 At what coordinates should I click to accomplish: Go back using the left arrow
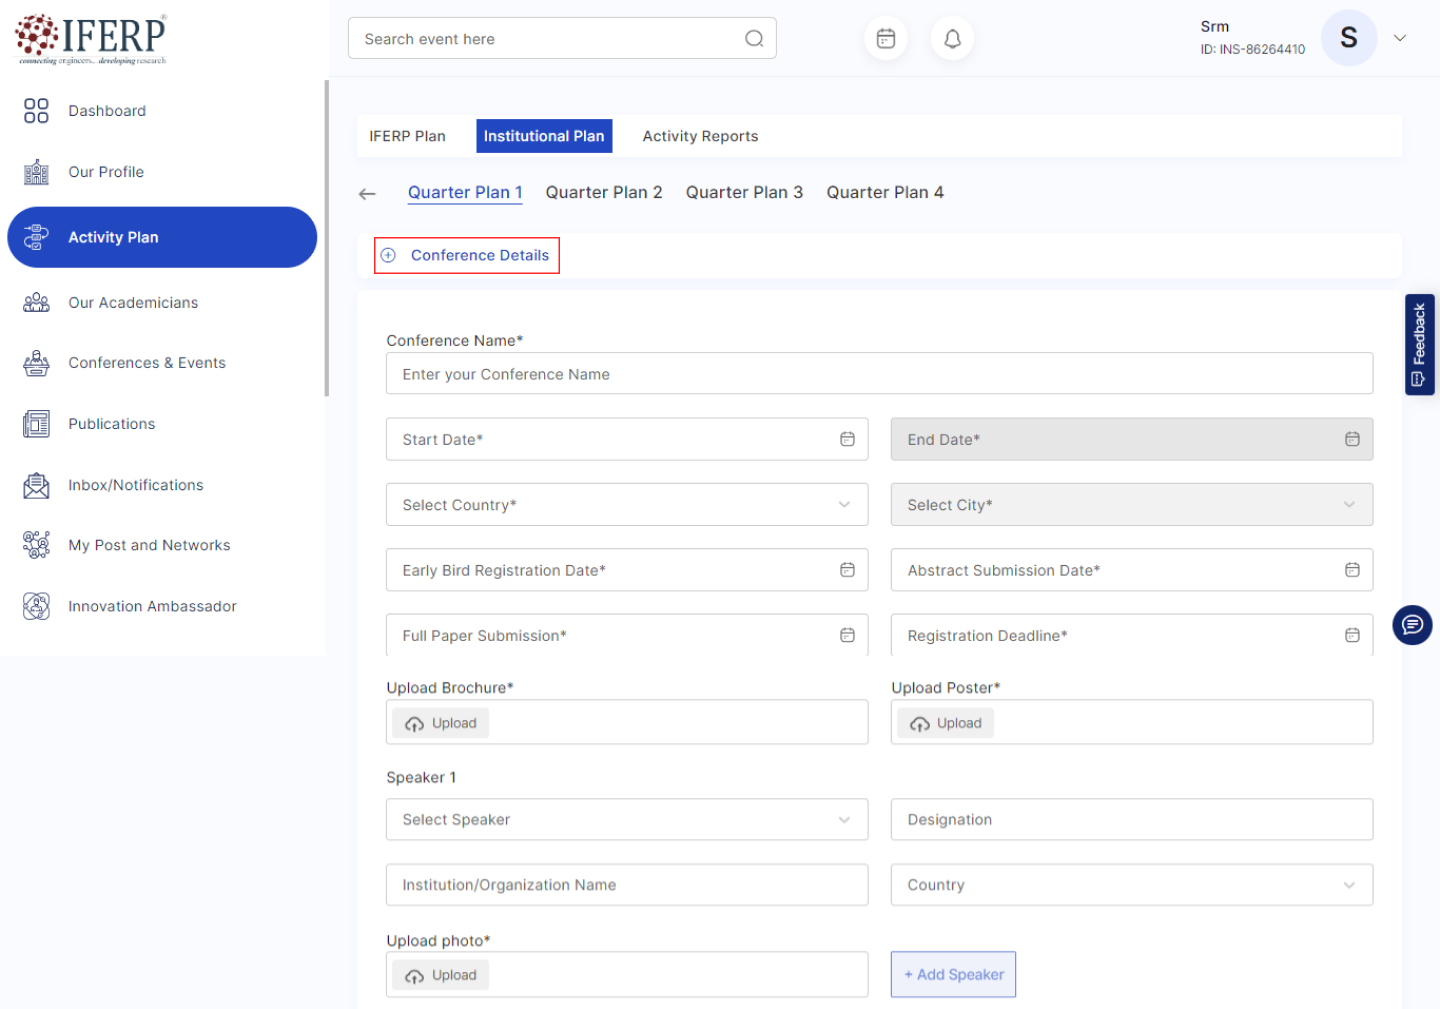click(367, 194)
